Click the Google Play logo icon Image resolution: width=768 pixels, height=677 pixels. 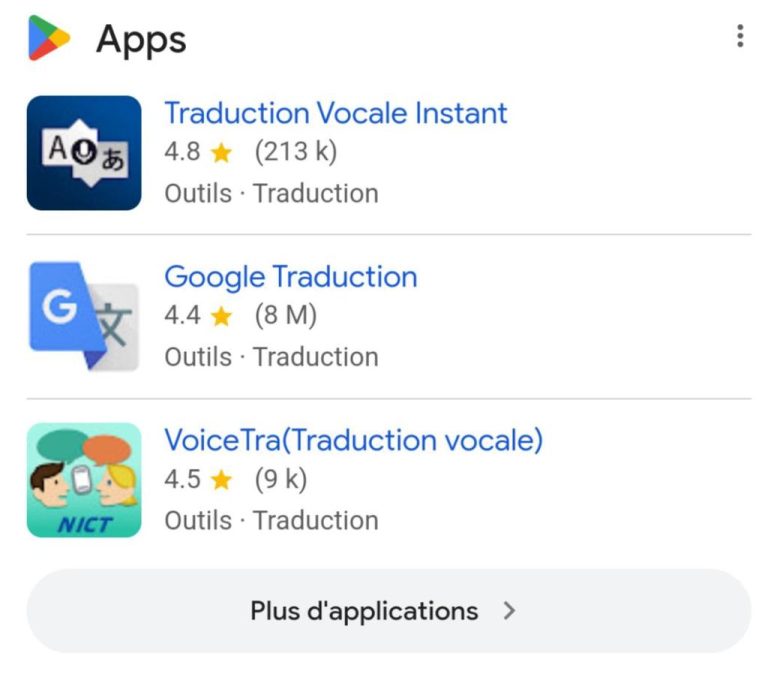tap(49, 38)
